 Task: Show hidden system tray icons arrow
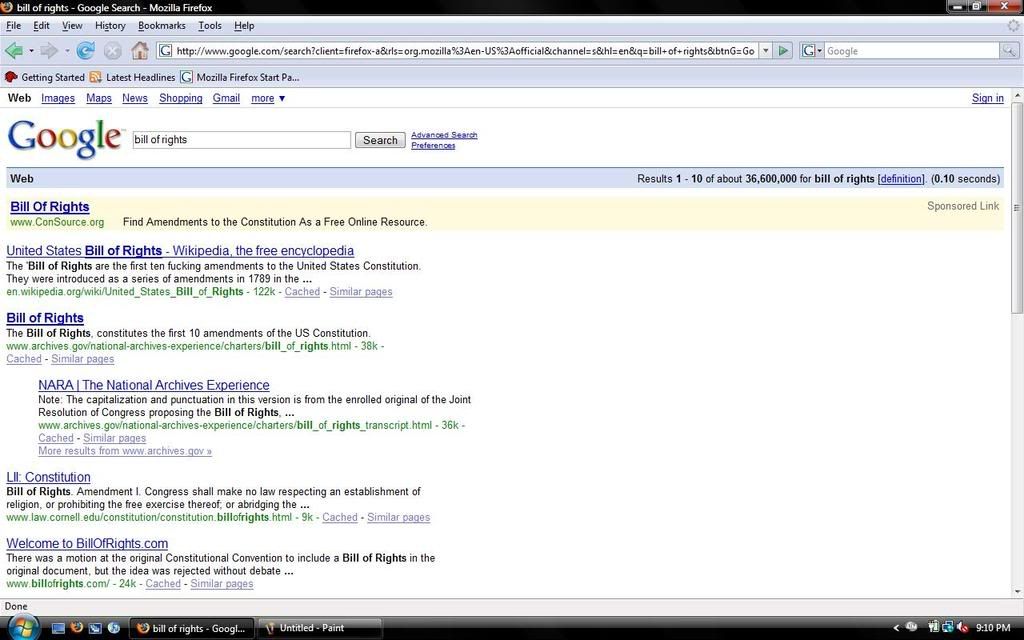click(x=895, y=628)
